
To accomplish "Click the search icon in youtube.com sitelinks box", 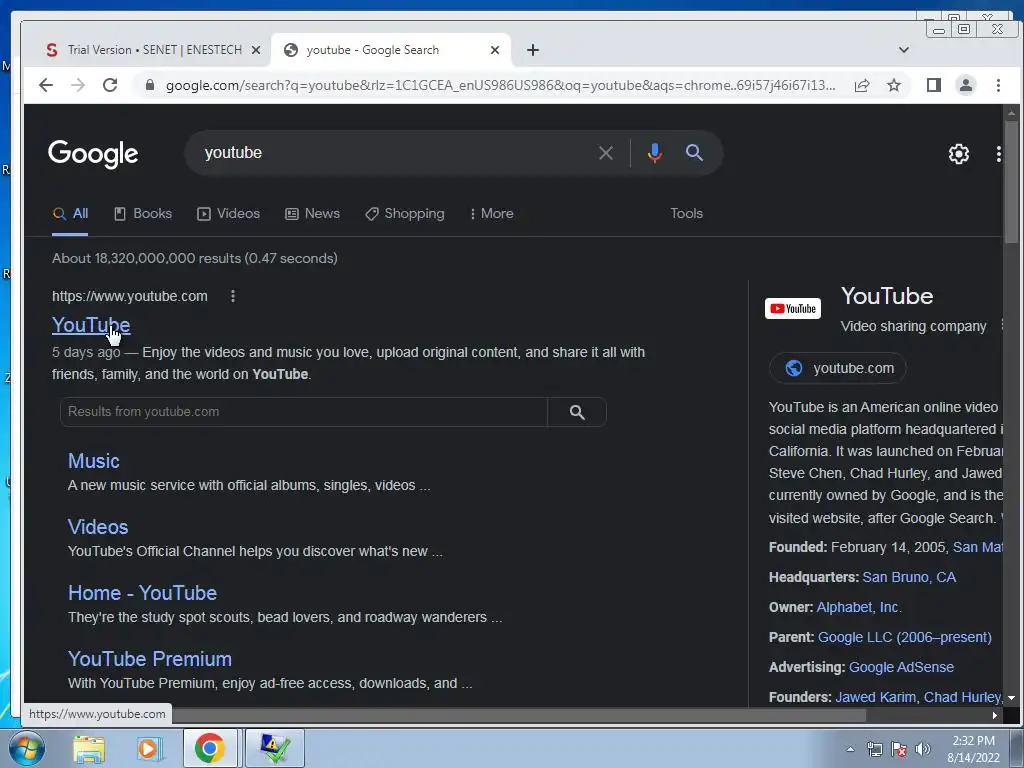I will [577, 412].
